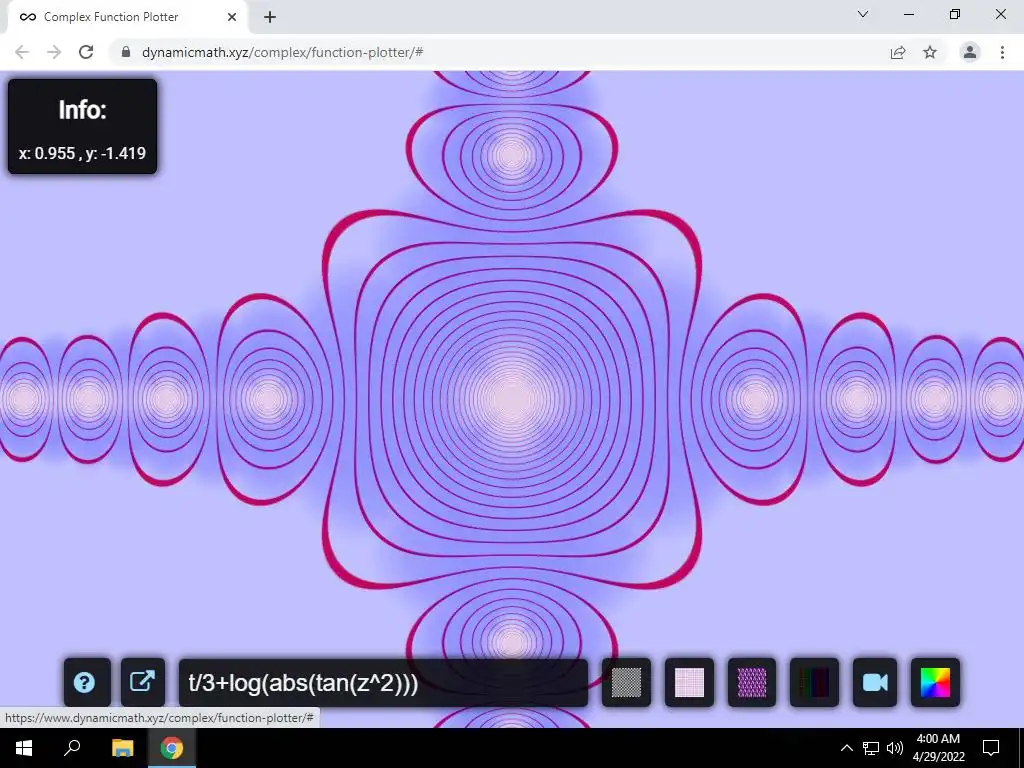
Task: Open the notification center icon
Action: 991,748
